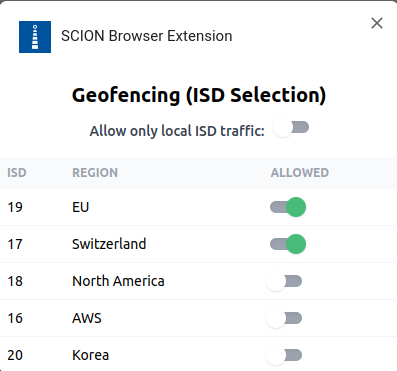
Task: Disable the EU allowed toggle
Action: coord(288,207)
